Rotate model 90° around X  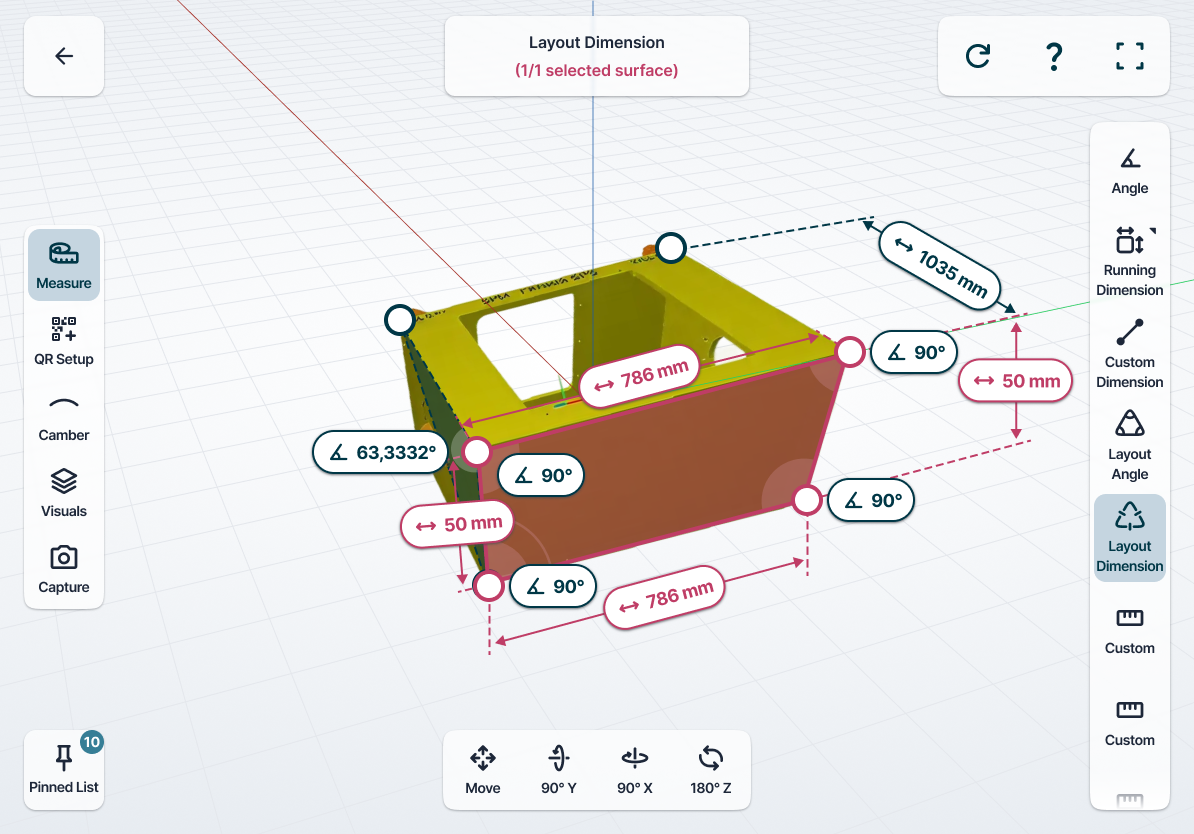634,770
